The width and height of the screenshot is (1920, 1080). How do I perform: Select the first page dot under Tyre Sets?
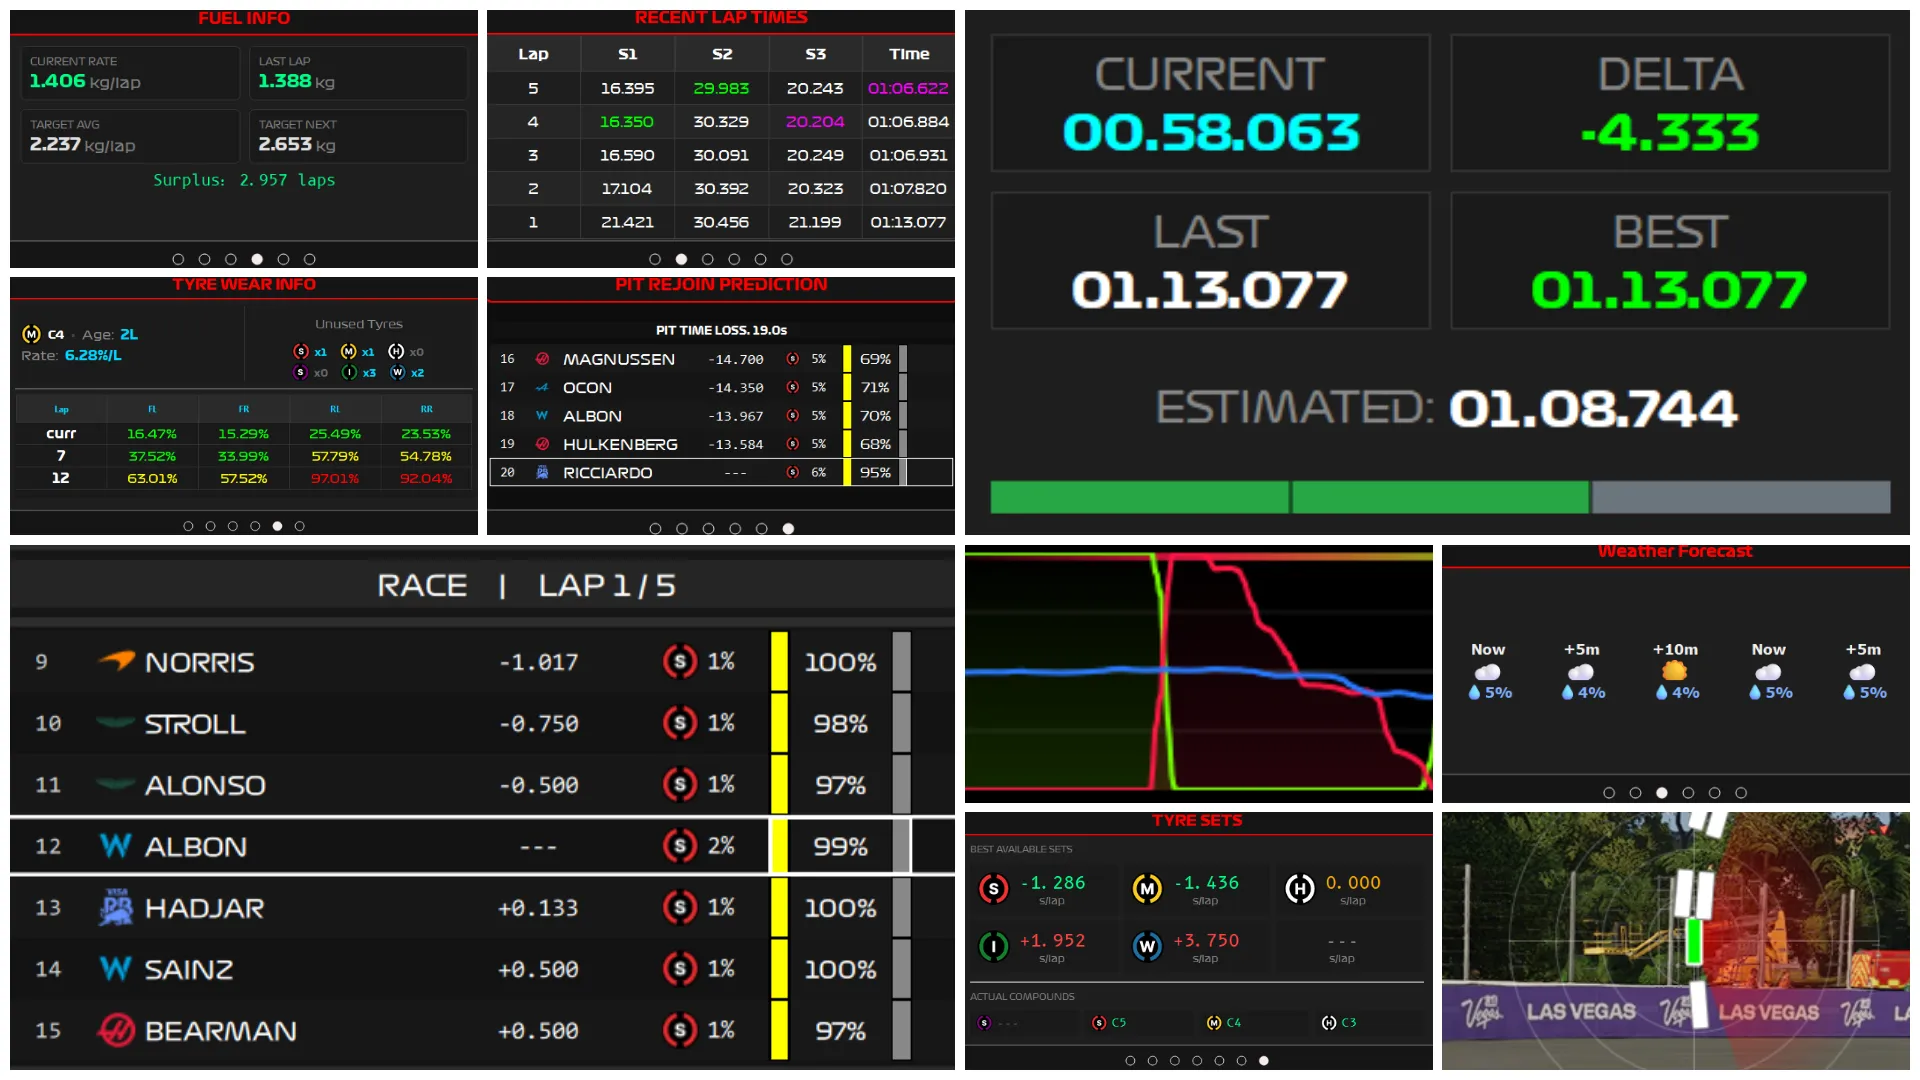[1130, 1061]
